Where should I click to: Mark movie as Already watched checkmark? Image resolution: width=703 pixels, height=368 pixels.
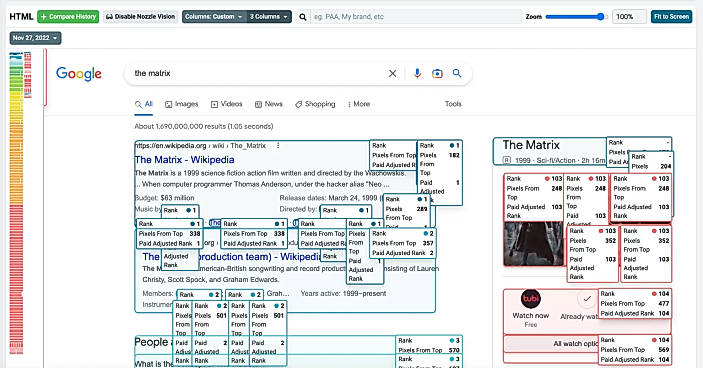pyautogui.click(x=587, y=299)
